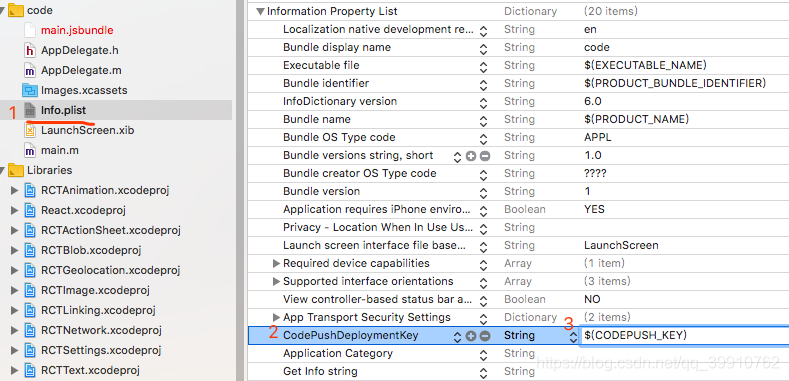789x381 pixels.
Task: Select AppDelegate.m in the navigator
Action: point(81,70)
